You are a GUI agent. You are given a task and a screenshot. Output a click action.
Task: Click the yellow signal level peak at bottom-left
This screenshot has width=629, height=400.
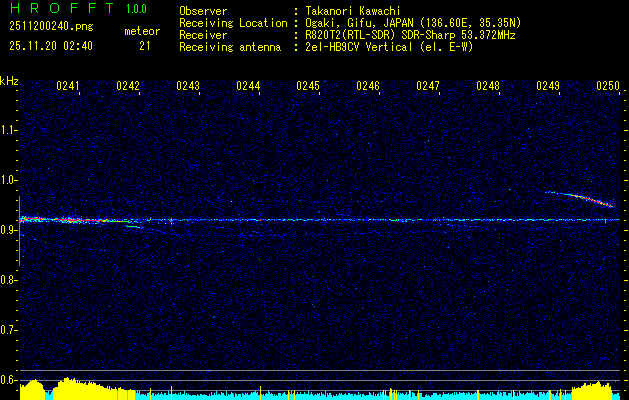point(65,386)
